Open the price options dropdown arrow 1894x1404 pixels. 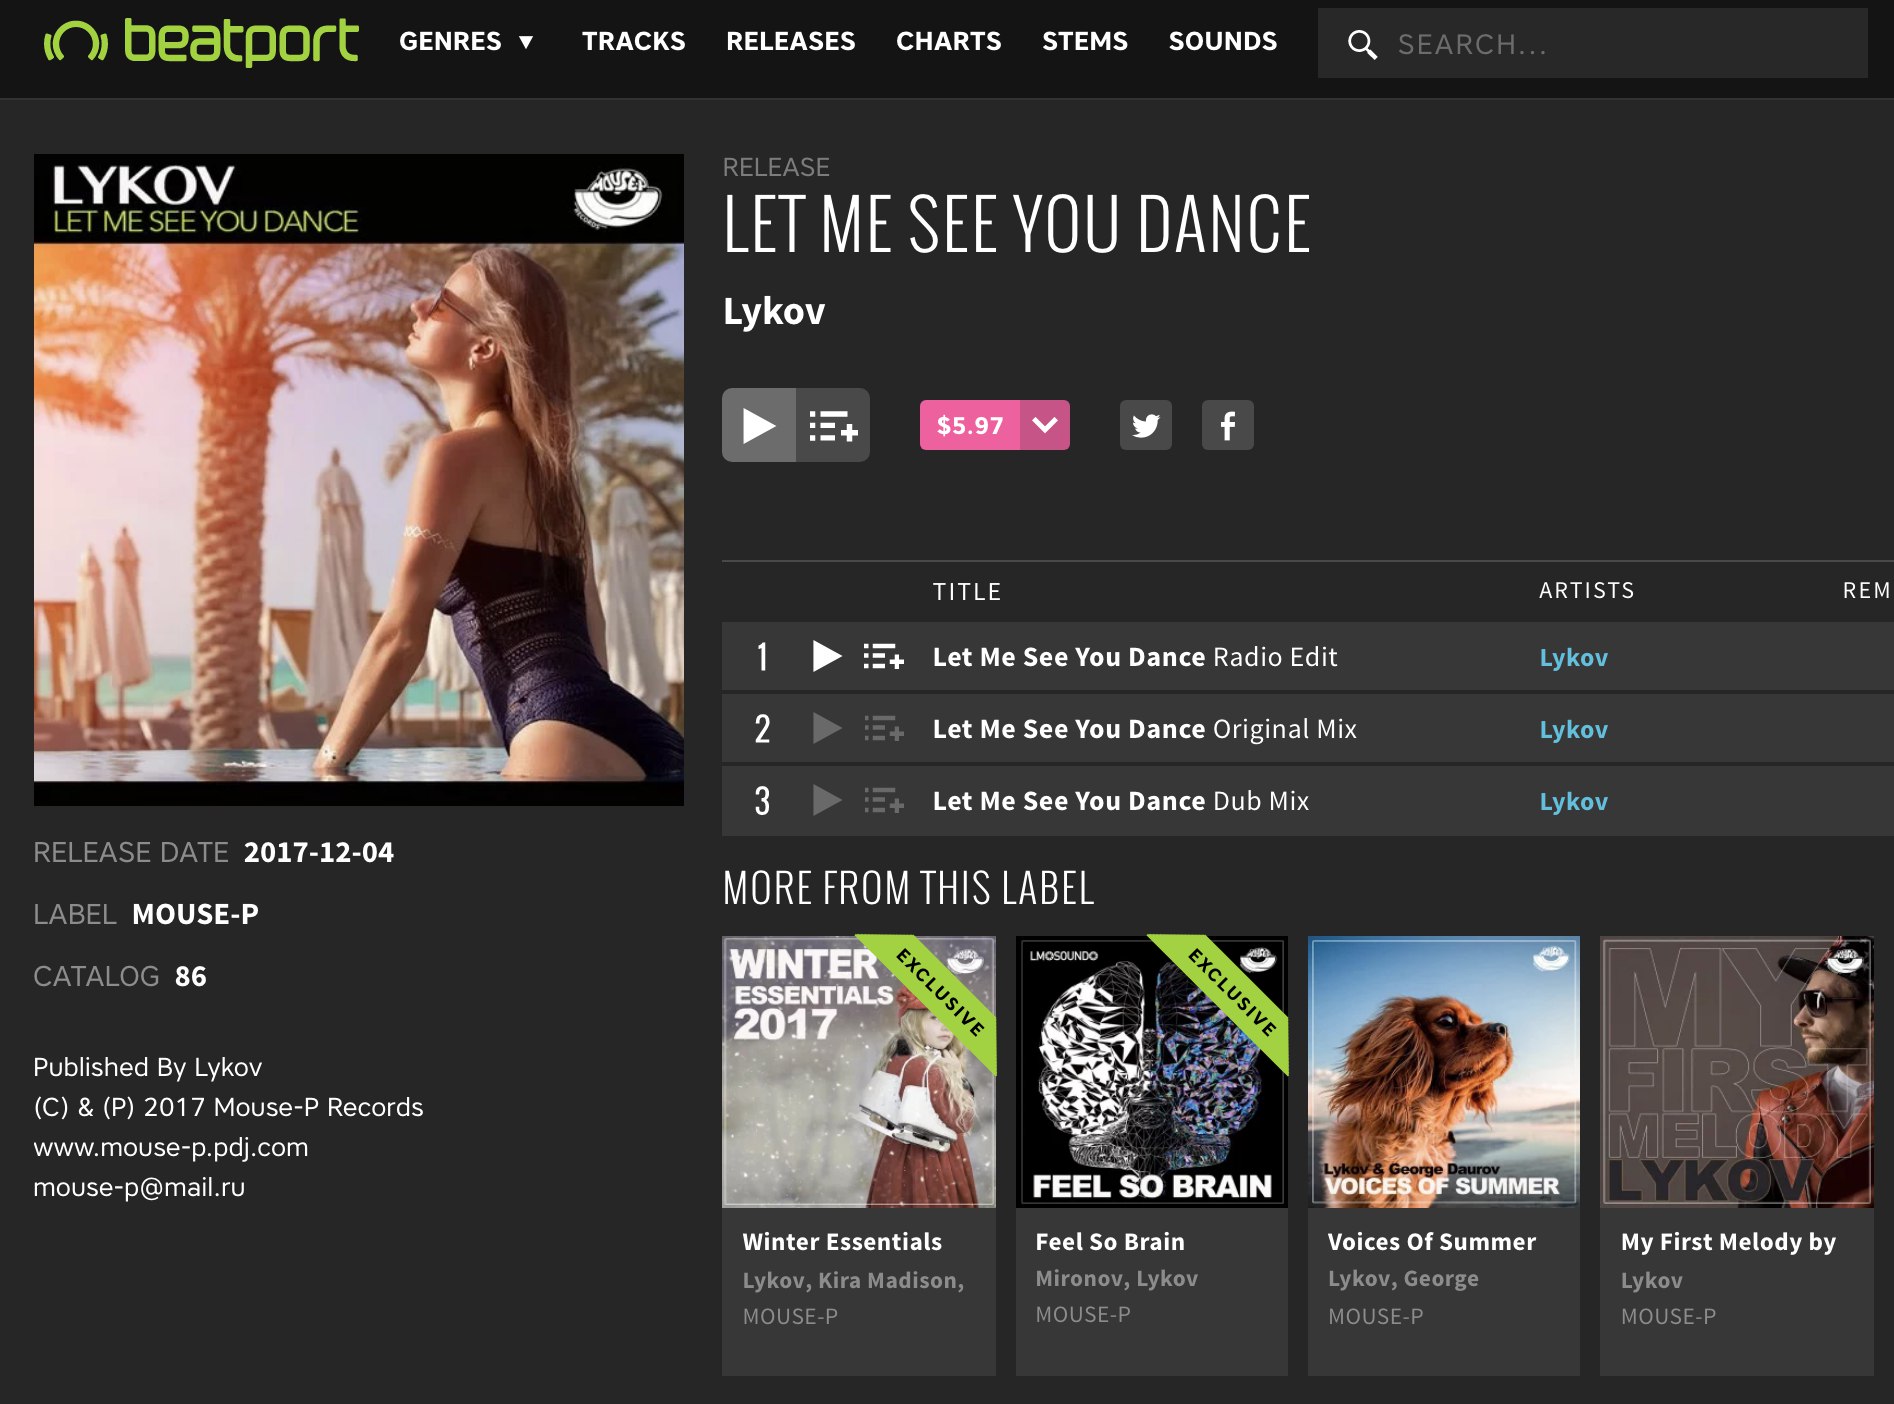click(1045, 425)
